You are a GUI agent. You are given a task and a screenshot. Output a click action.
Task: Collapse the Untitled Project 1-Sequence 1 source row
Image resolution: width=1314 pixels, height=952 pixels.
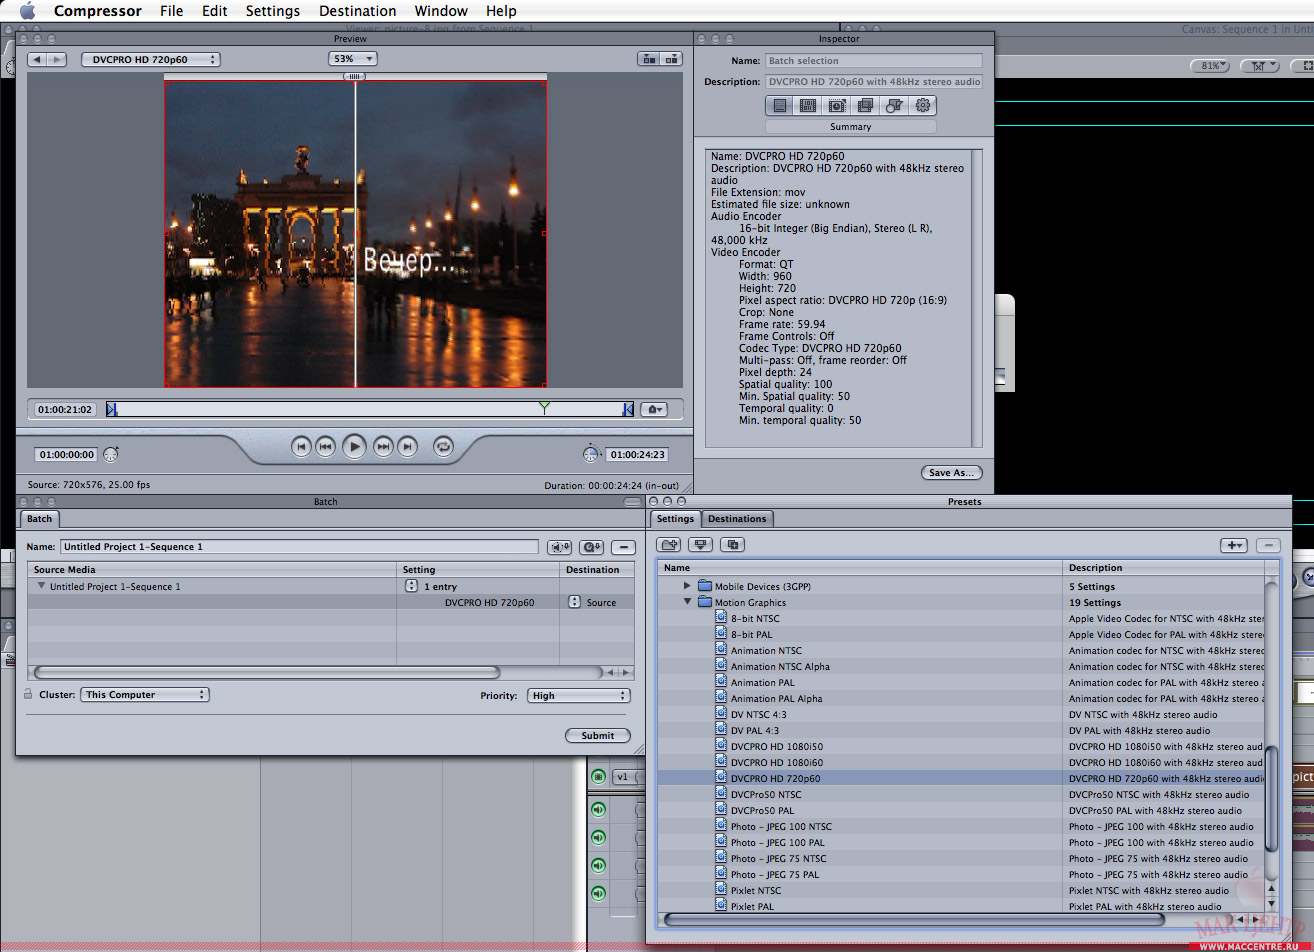point(42,586)
